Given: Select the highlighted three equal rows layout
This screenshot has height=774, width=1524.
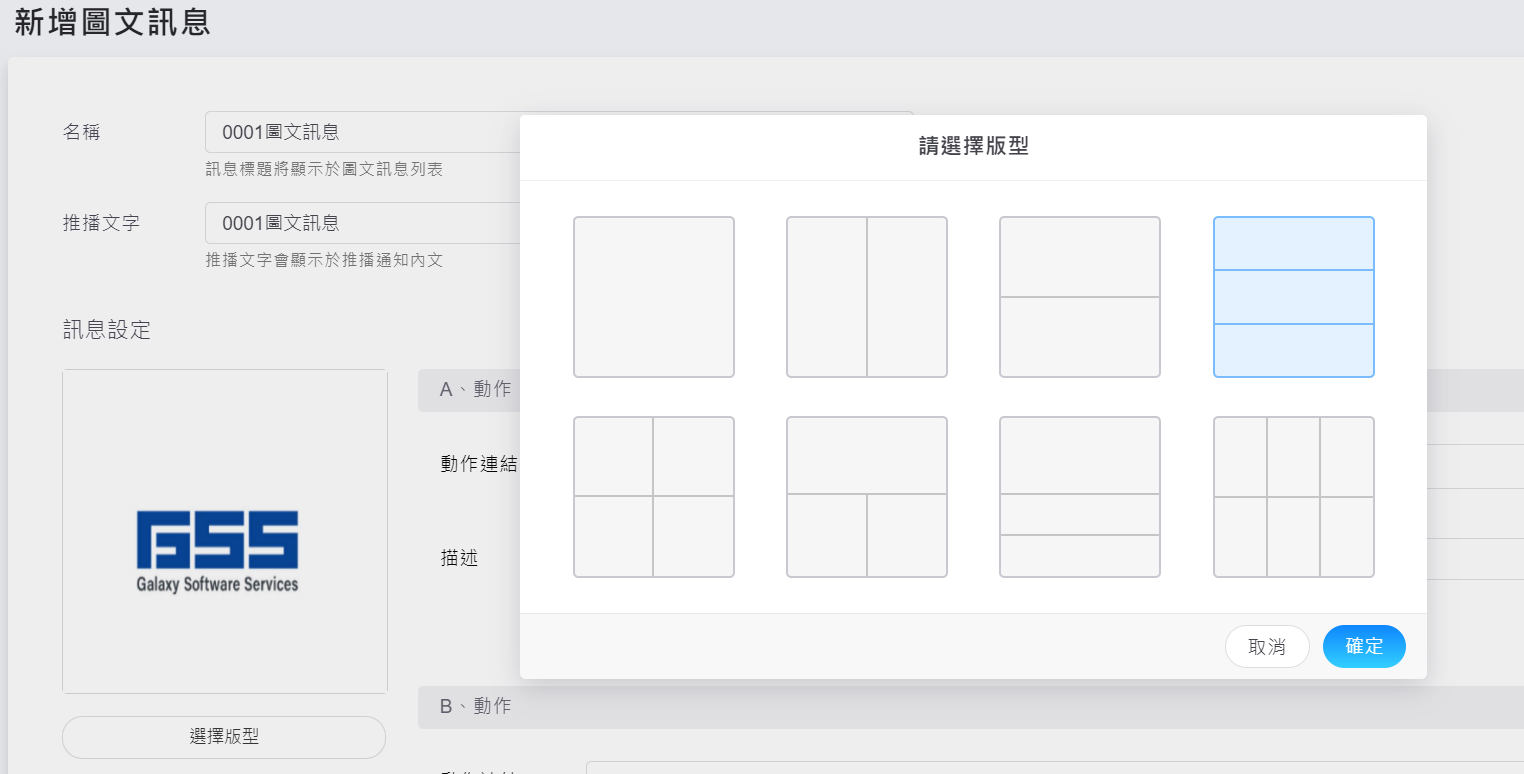Looking at the screenshot, I should pos(1293,297).
